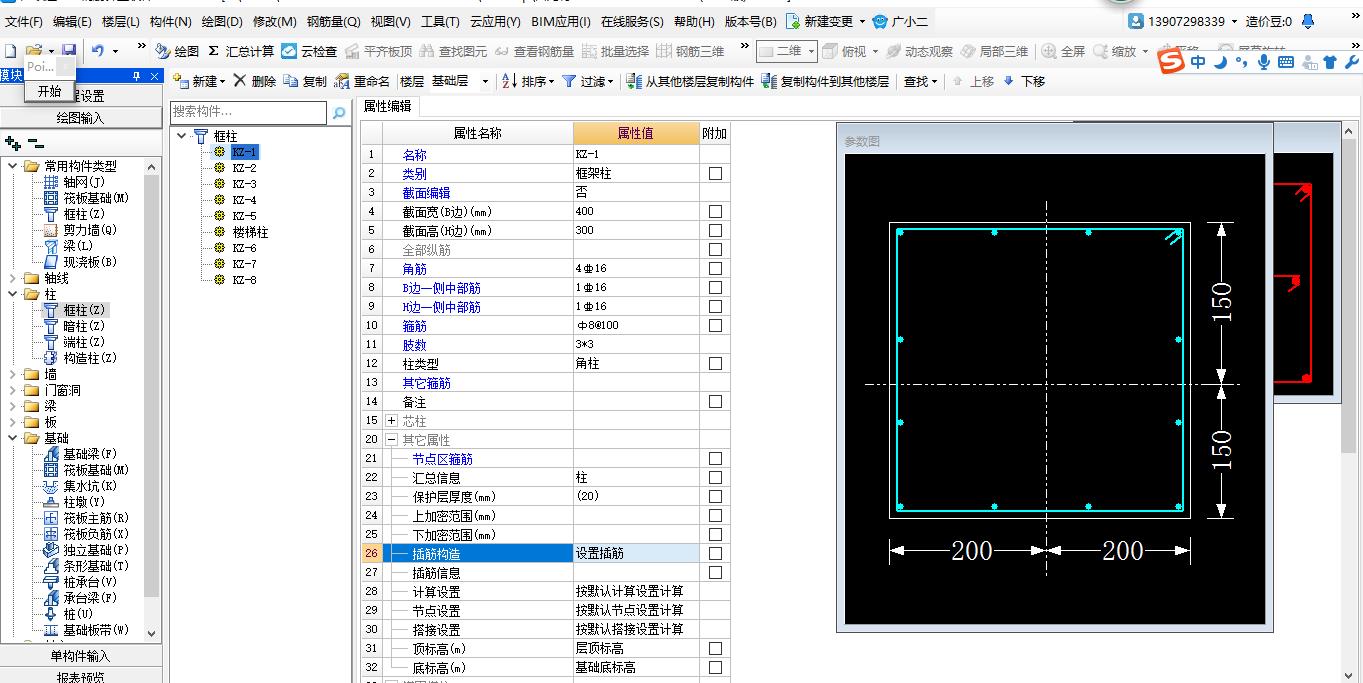The image size is (1363, 683).
Task: Expand the 墙 tree node
Action: pyautogui.click(x=12, y=374)
